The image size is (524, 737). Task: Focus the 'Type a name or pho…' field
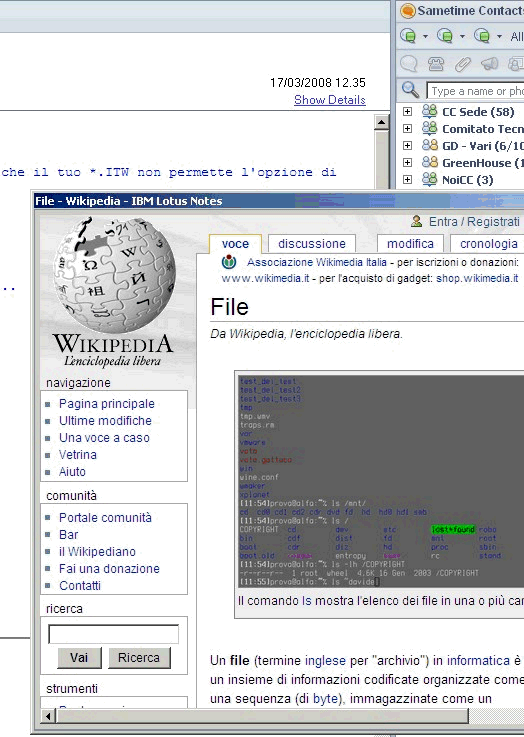(x=475, y=91)
